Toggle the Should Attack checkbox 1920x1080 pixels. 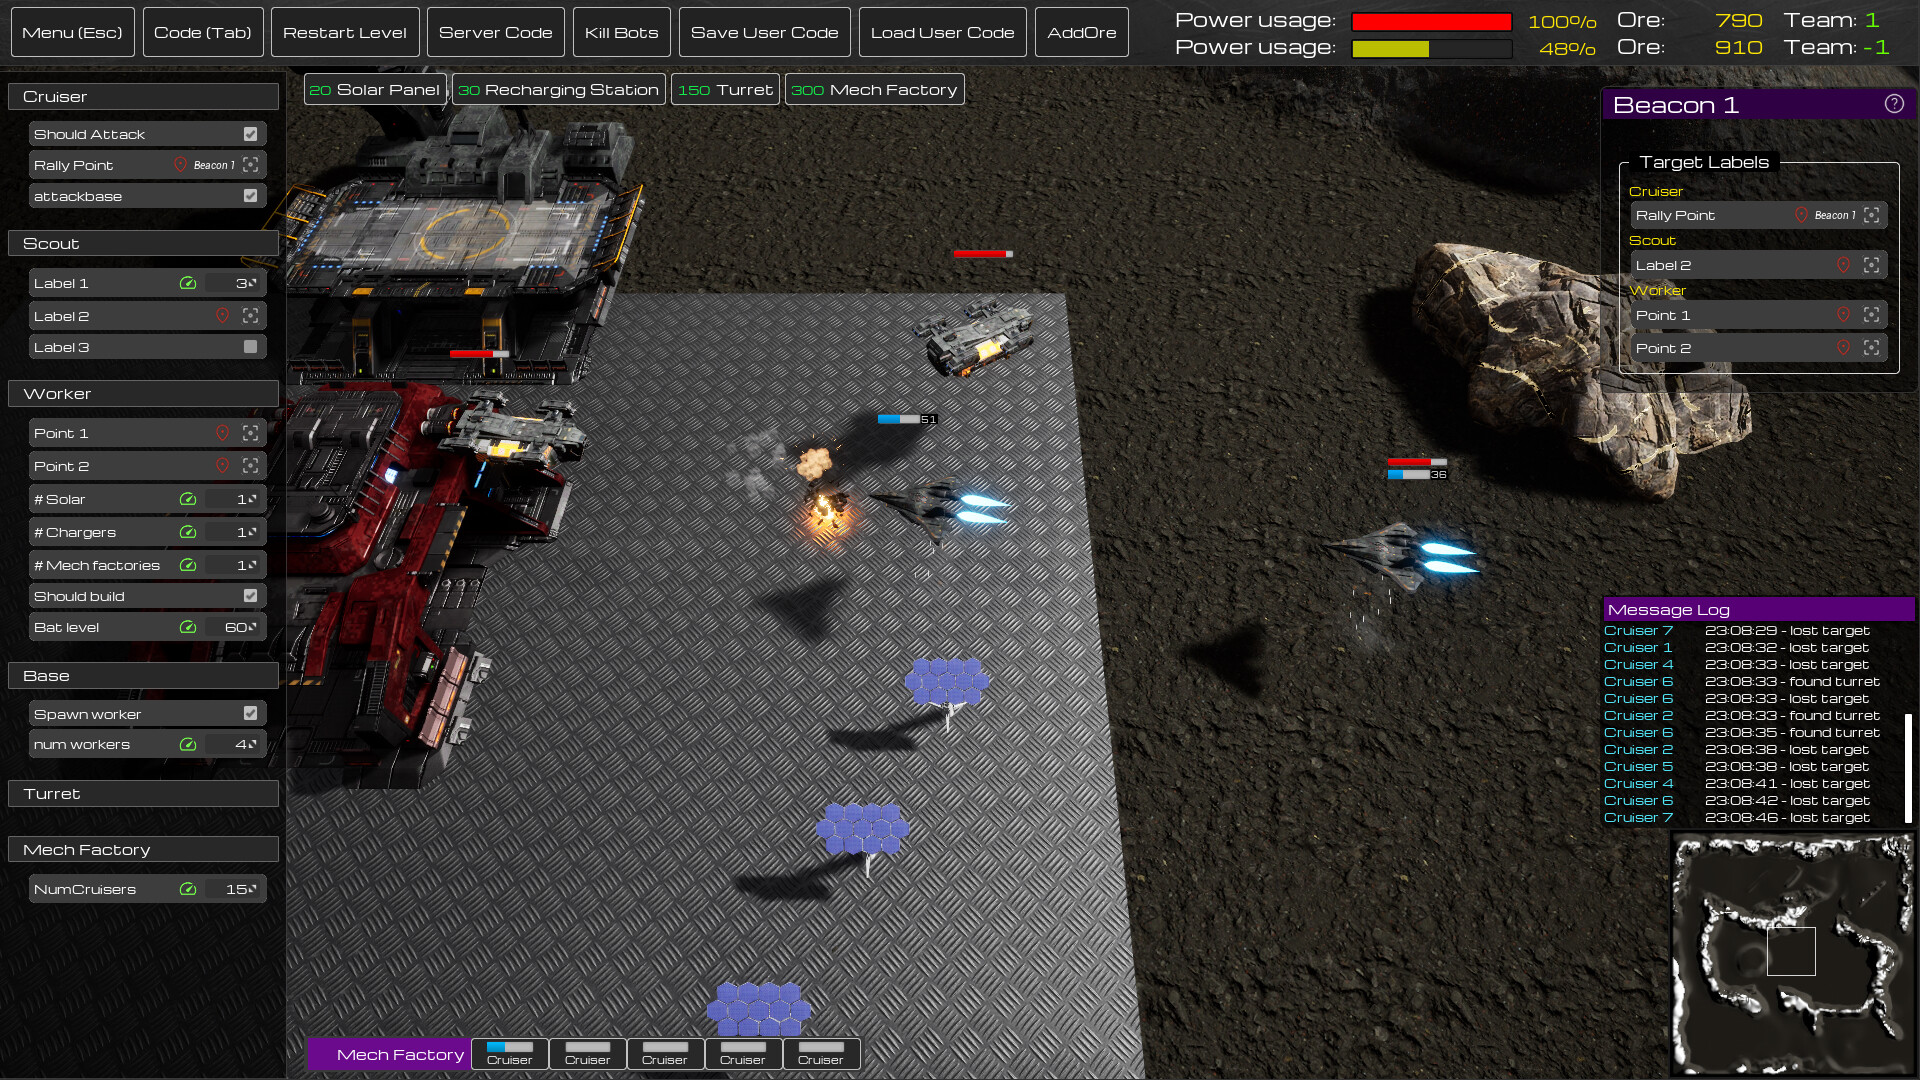click(250, 133)
